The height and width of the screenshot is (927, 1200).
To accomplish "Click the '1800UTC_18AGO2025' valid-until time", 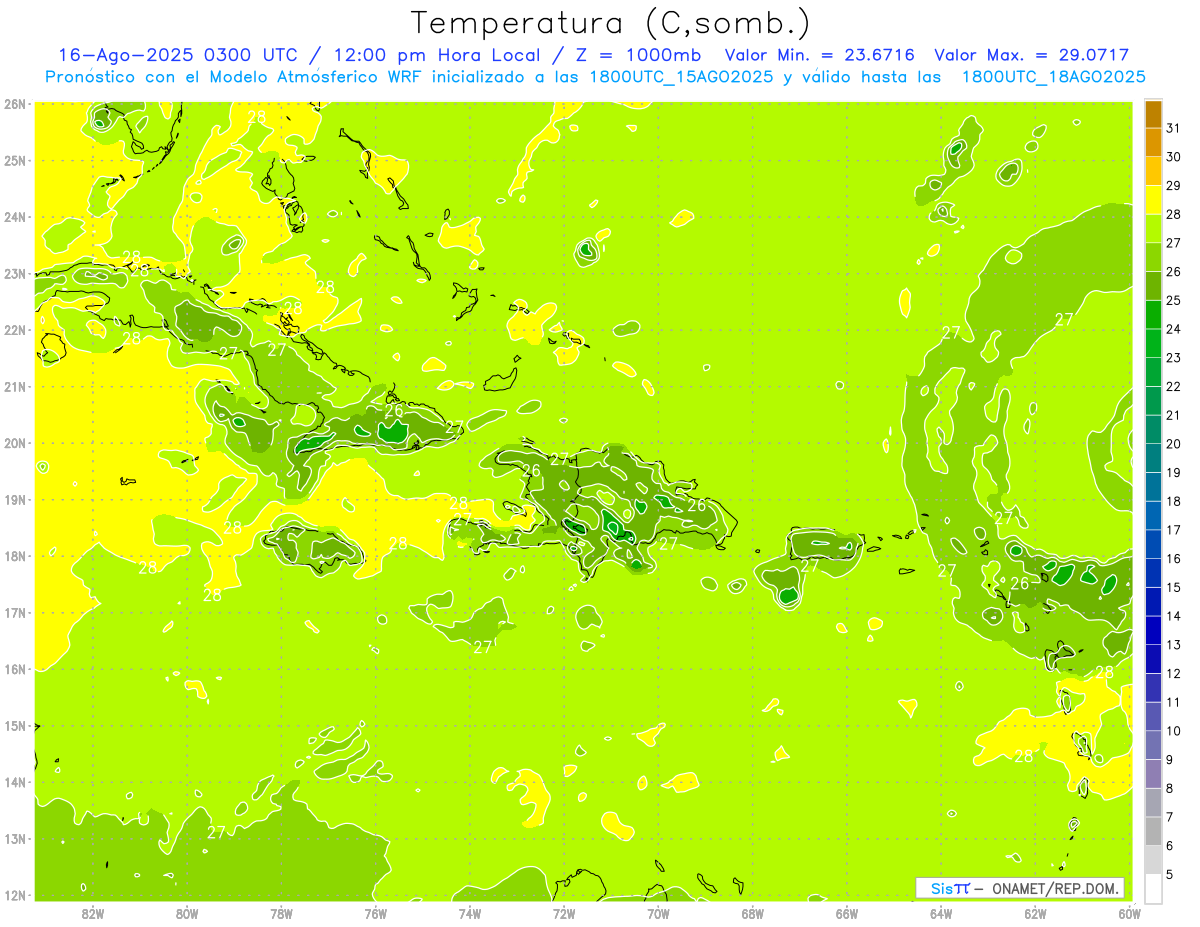I will (x=1052, y=77).
